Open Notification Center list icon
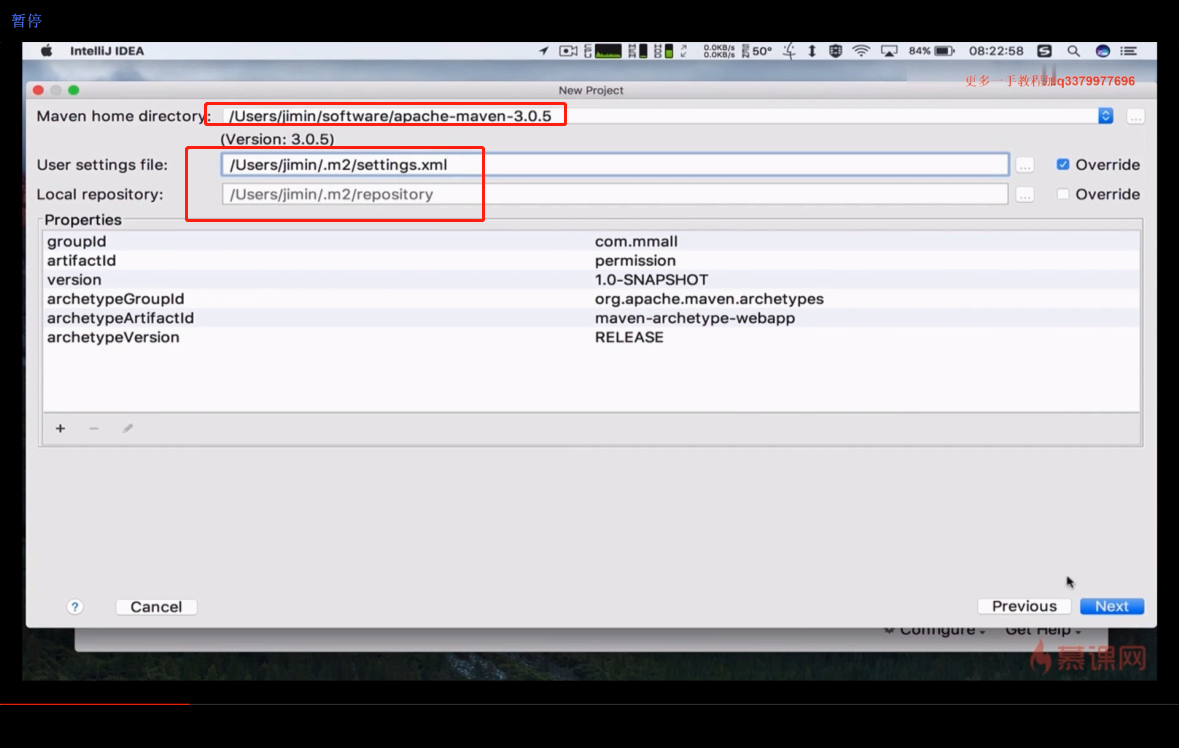The height and width of the screenshot is (748, 1179). pos(1129,51)
